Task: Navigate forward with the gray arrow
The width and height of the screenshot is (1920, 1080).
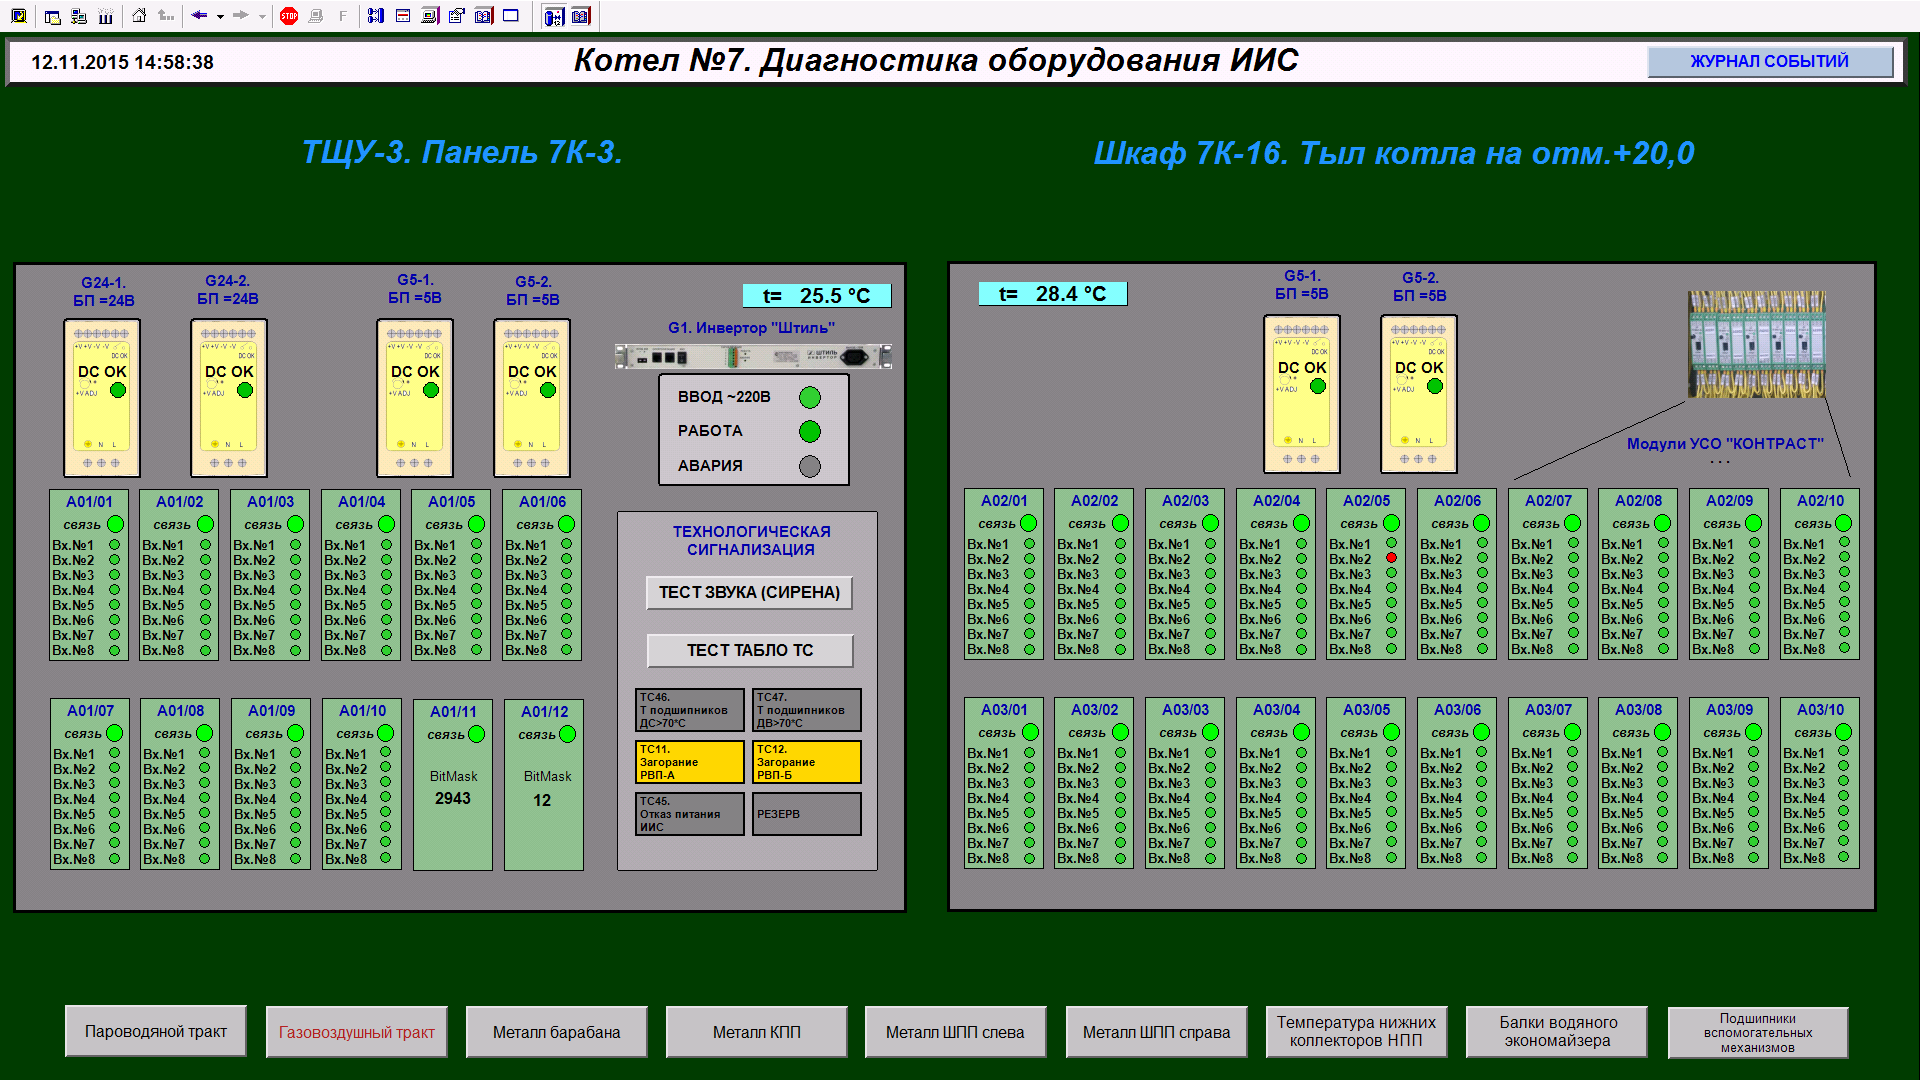Action: click(x=241, y=16)
